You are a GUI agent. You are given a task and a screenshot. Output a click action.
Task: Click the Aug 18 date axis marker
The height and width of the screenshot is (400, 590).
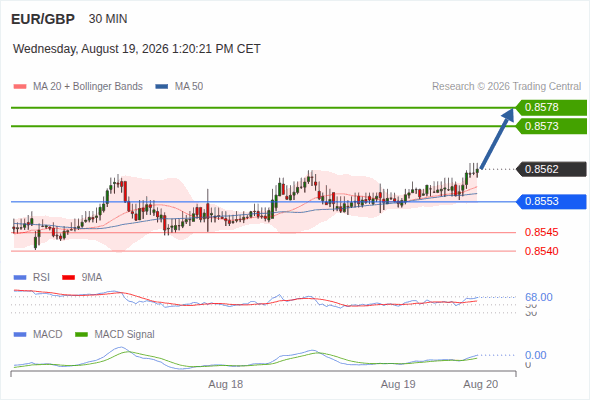pos(226,385)
